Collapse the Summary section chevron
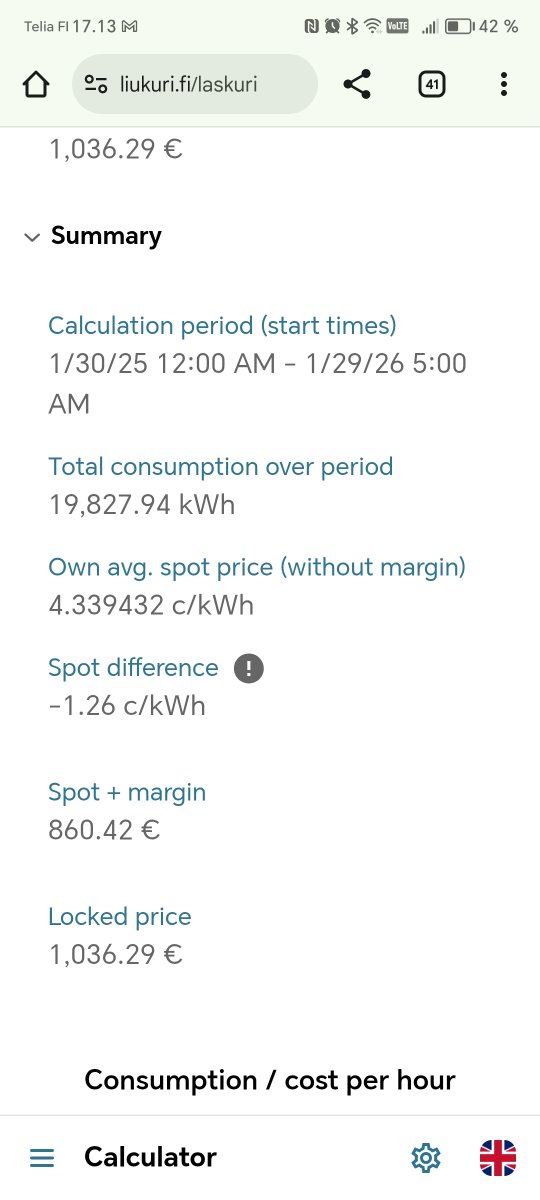The image size is (540, 1200). pos(32,237)
